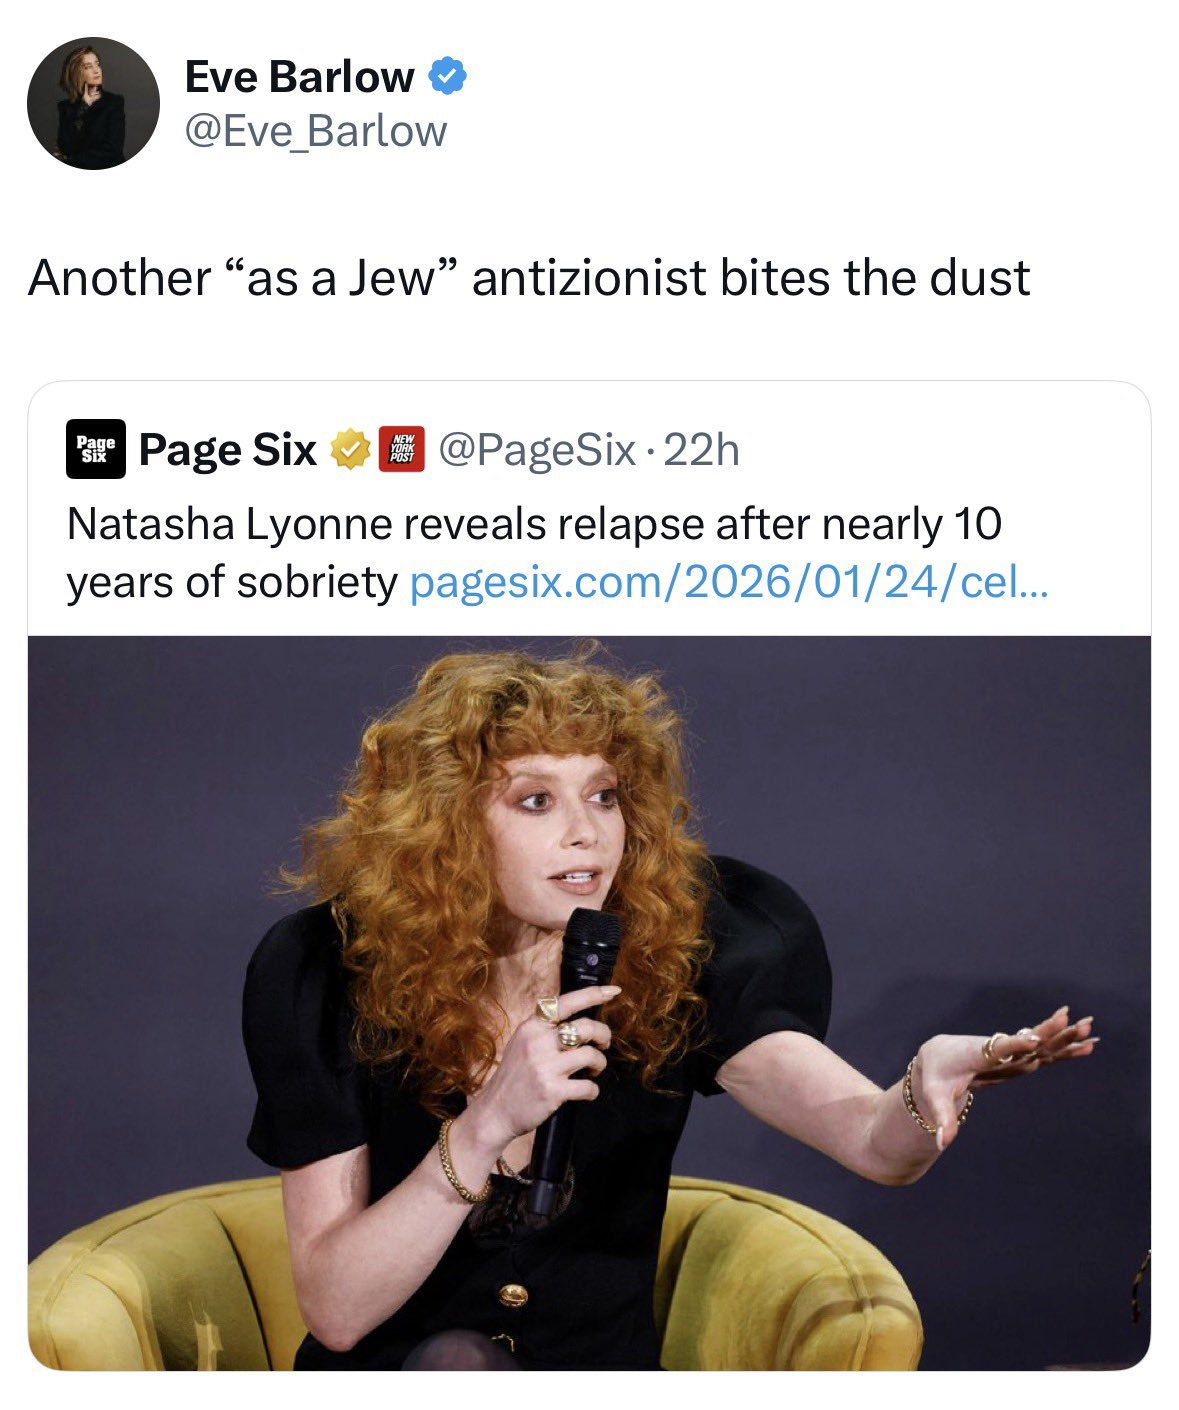Click the words "years of sobriety"

[232, 582]
